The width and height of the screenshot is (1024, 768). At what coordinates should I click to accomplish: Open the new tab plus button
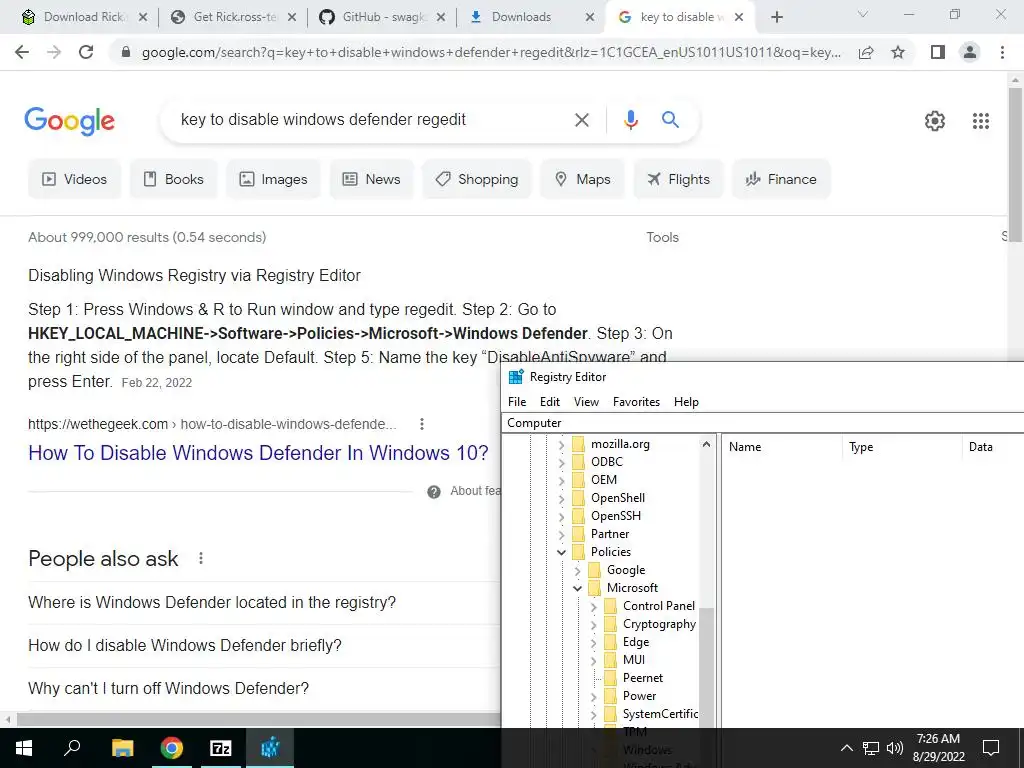coord(776,17)
